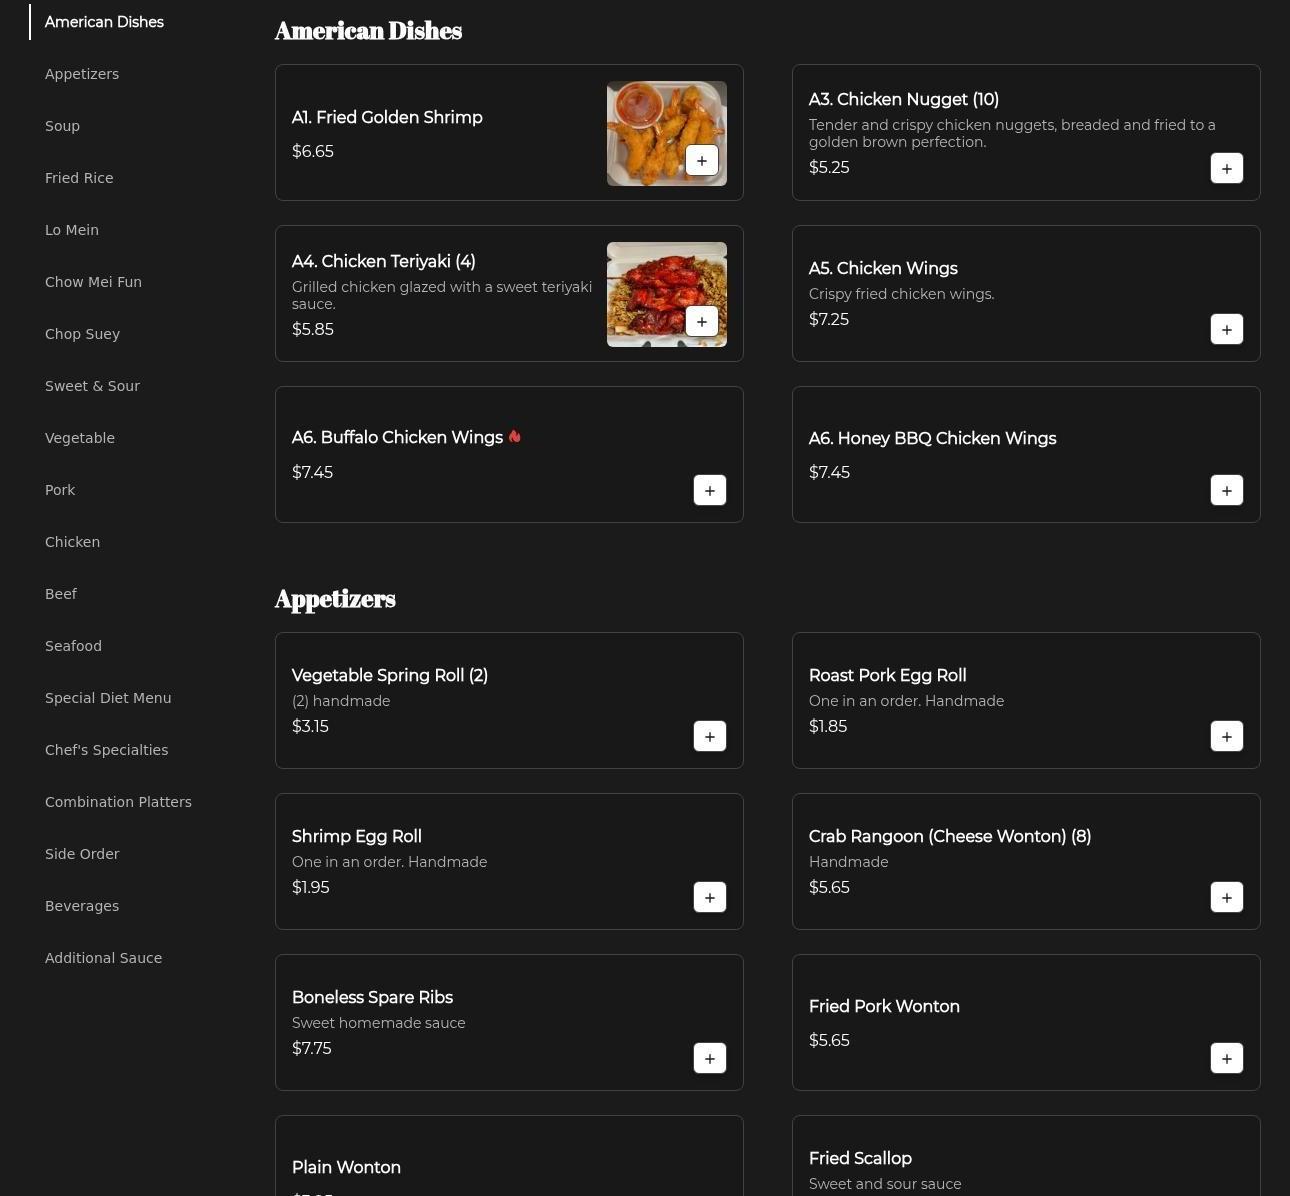The width and height of the screenshot is (1290, 1196).
Task: Add A3. Chicken Nugget (10) with plus icon
Action: (x=1227, y=168)
